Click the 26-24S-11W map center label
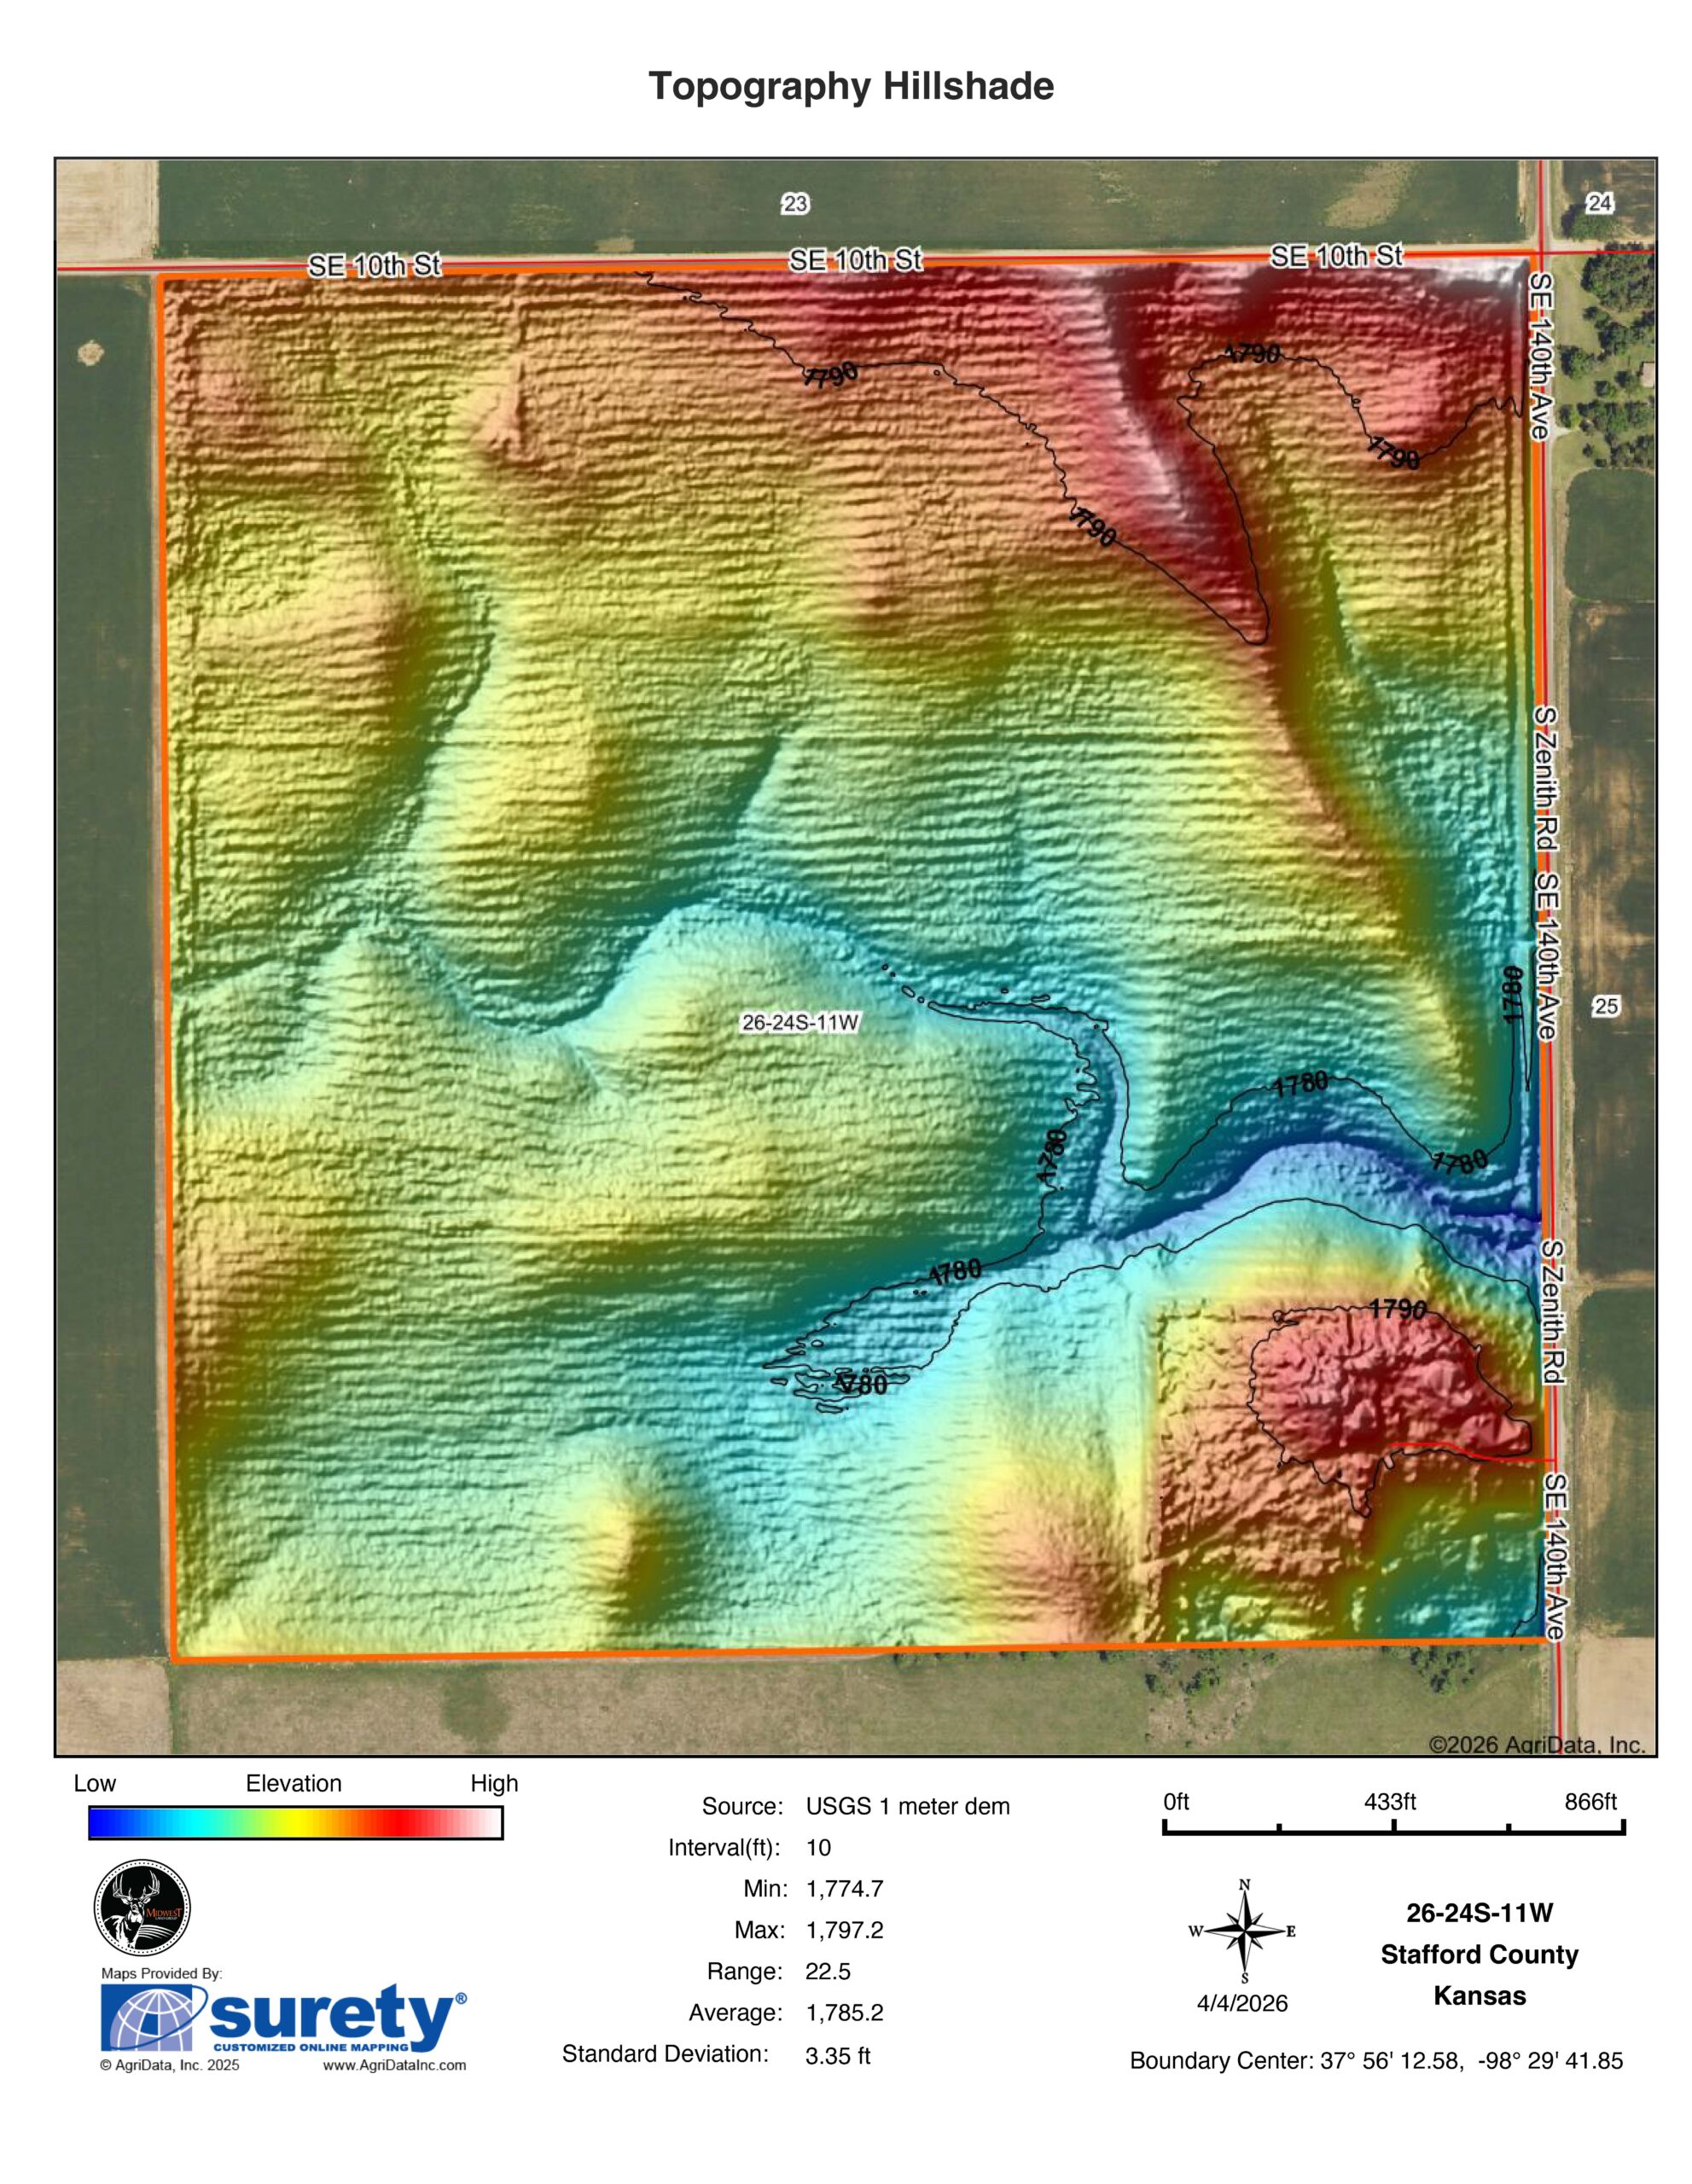 pyautogui.click(x=800, y=1022)
